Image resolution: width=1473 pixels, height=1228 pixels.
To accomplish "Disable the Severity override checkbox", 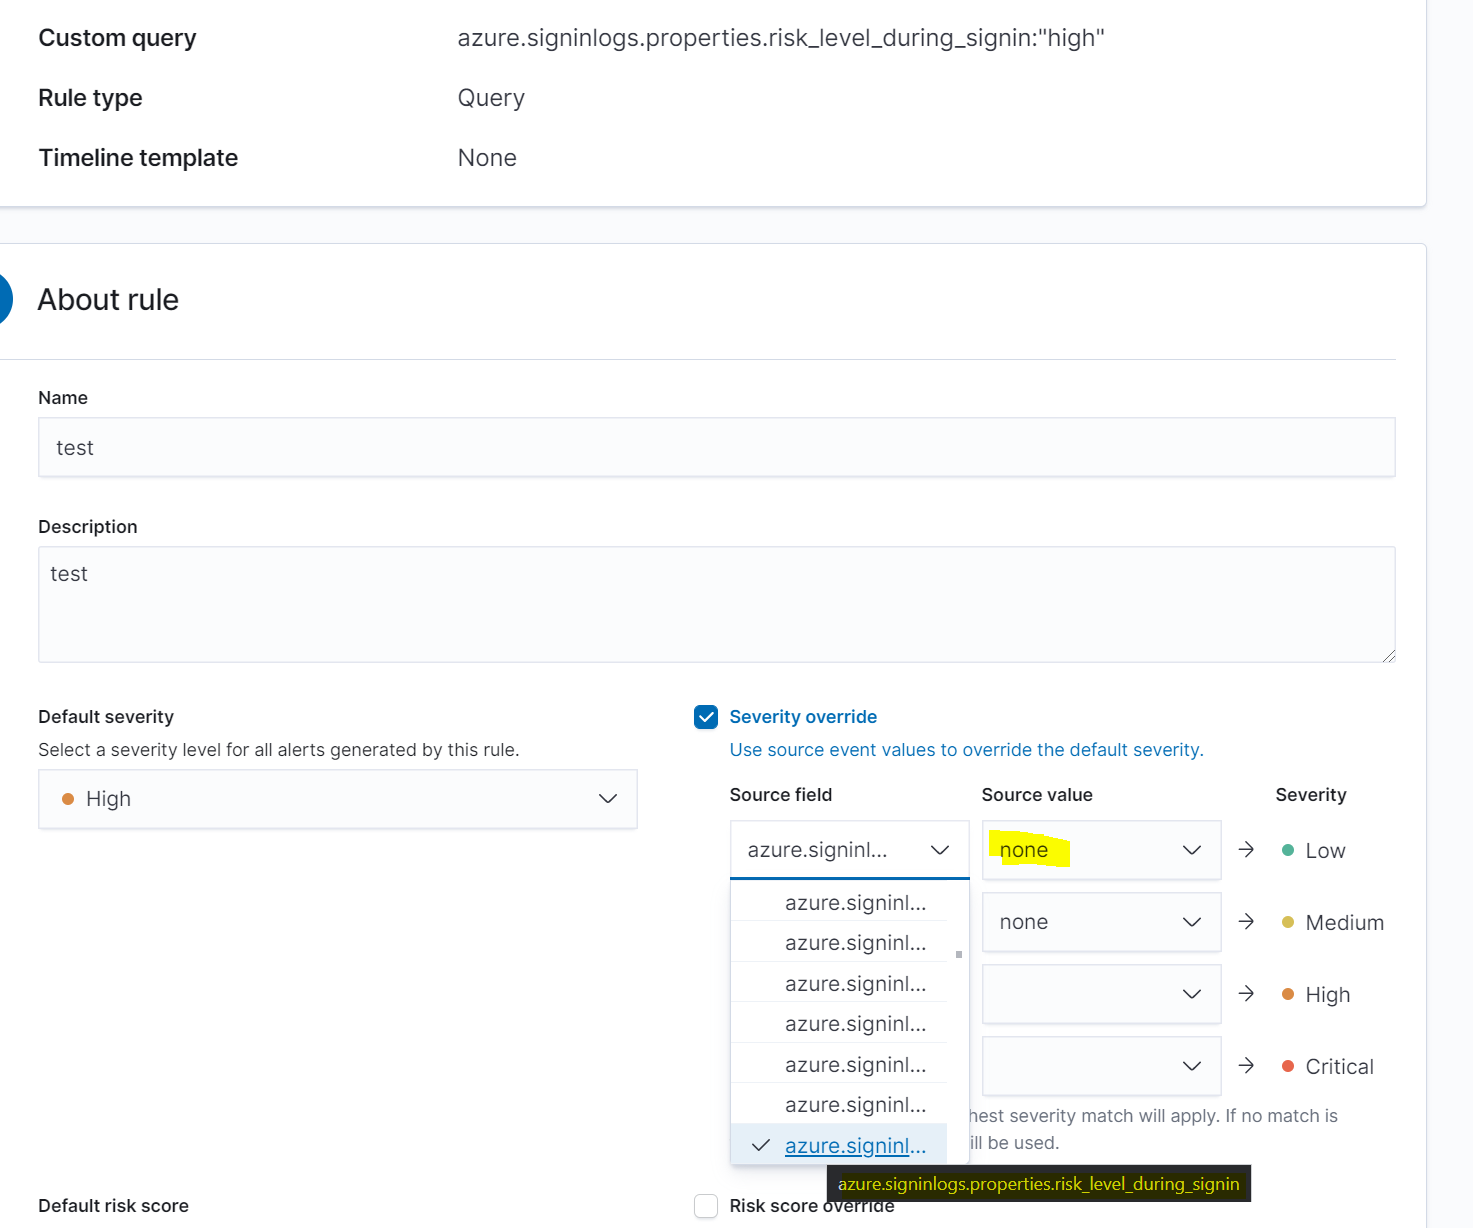I will coord(706,717).
